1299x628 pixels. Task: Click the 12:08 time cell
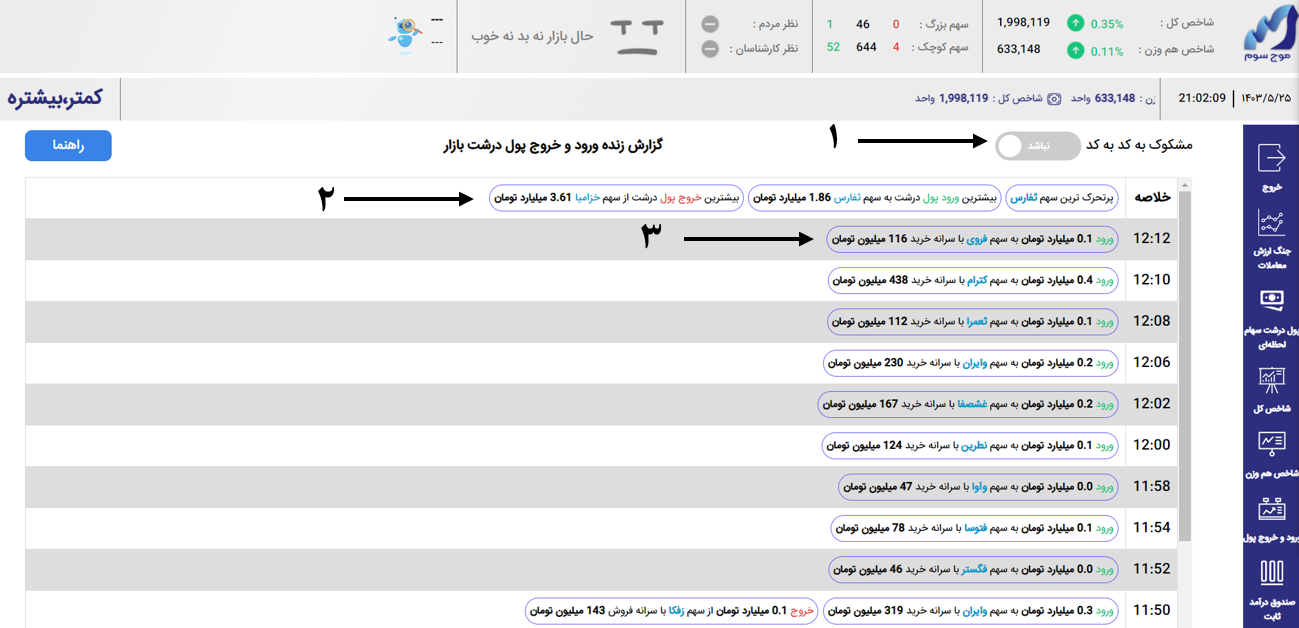click(x=1150, y=321)
